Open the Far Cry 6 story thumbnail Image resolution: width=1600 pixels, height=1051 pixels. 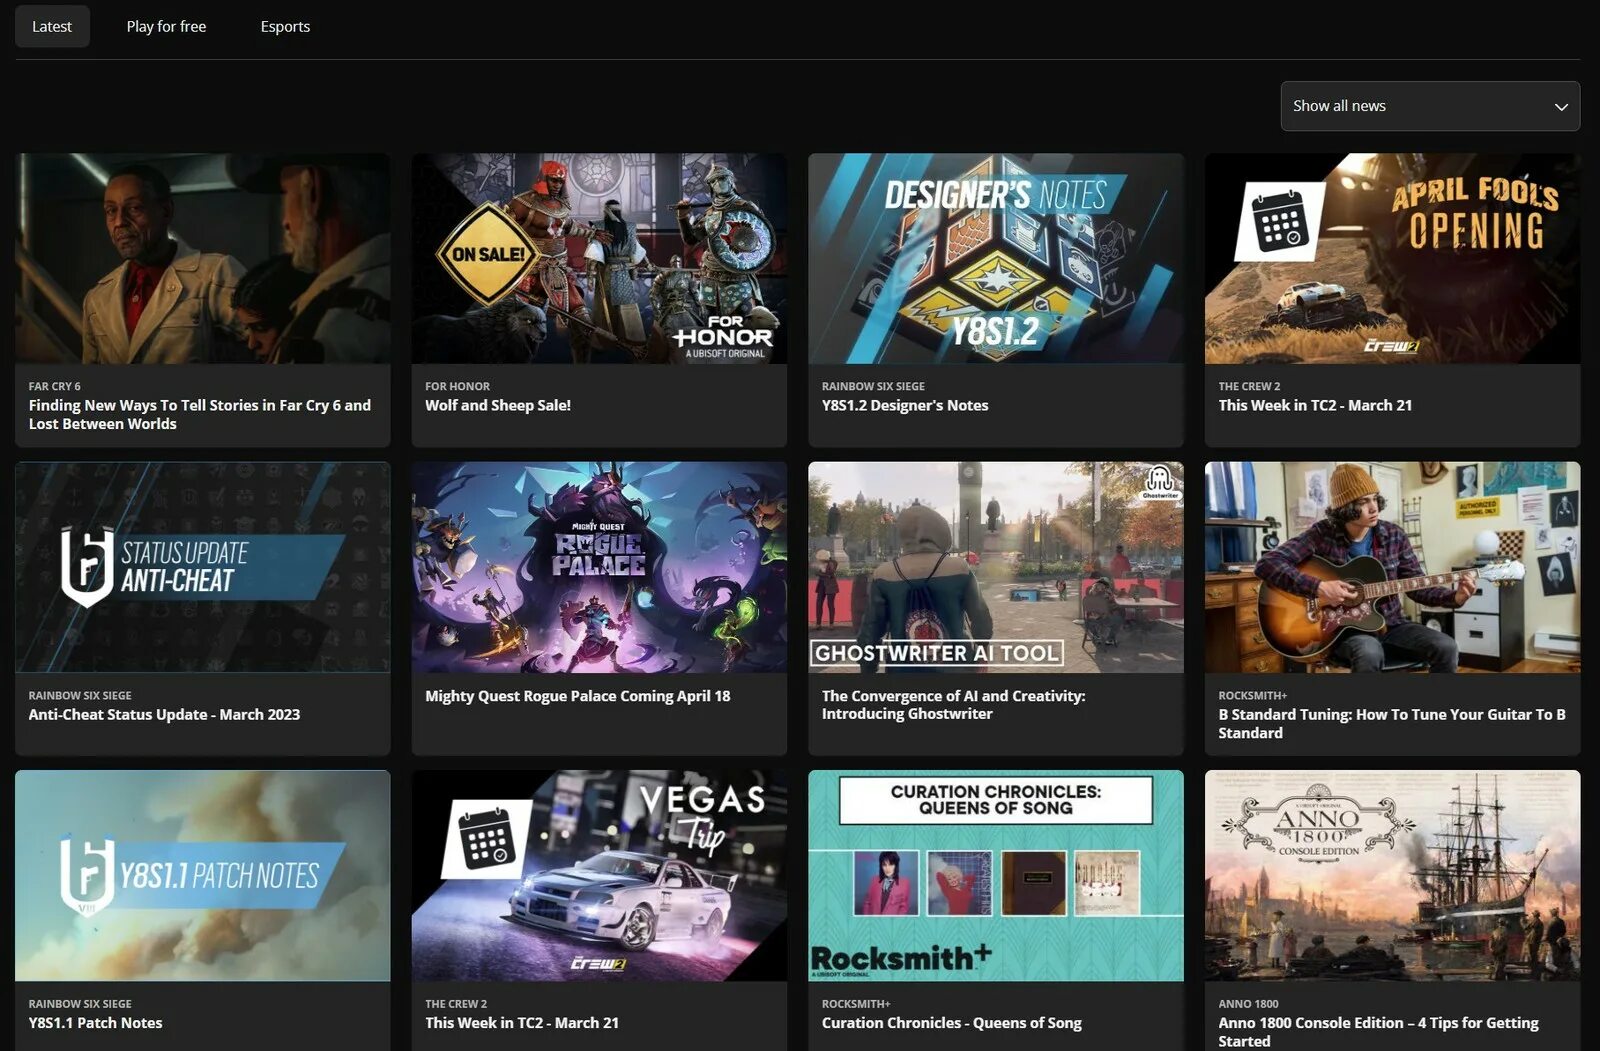click(x=203, y=258)
